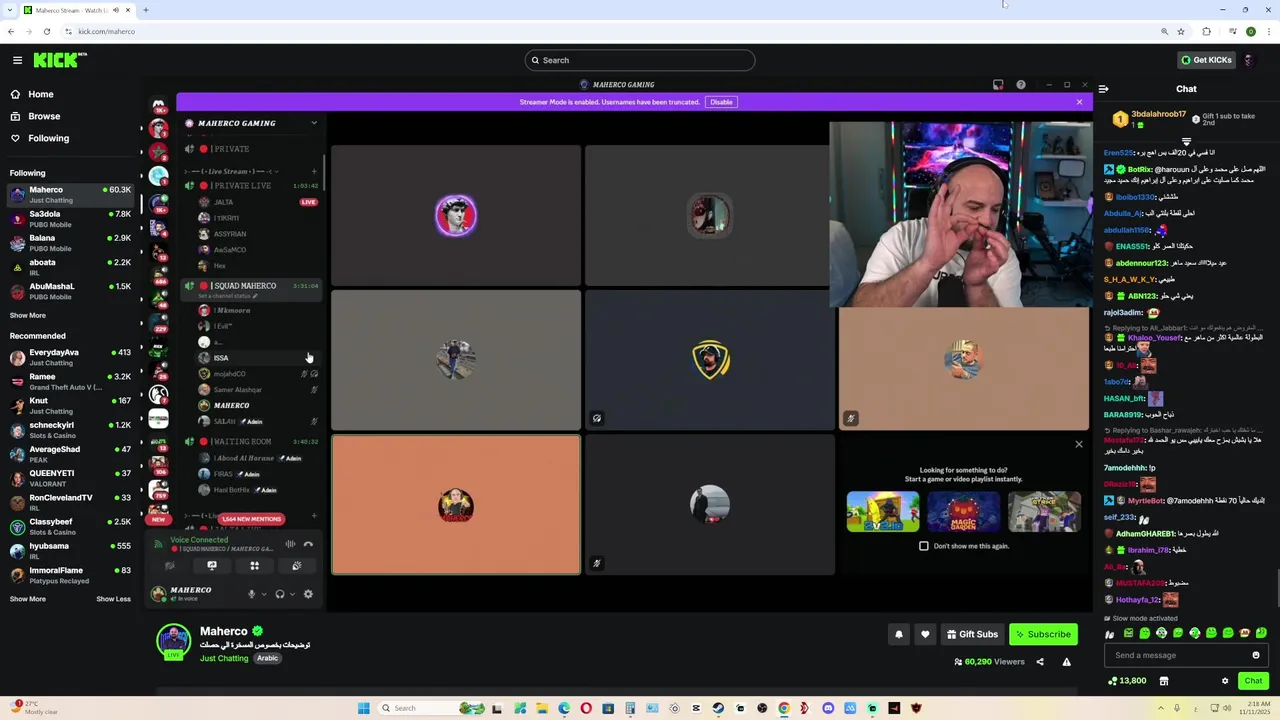Open Opera browser from taskbar
Viewport: 1280px width, 720px height.
[586, 708]
